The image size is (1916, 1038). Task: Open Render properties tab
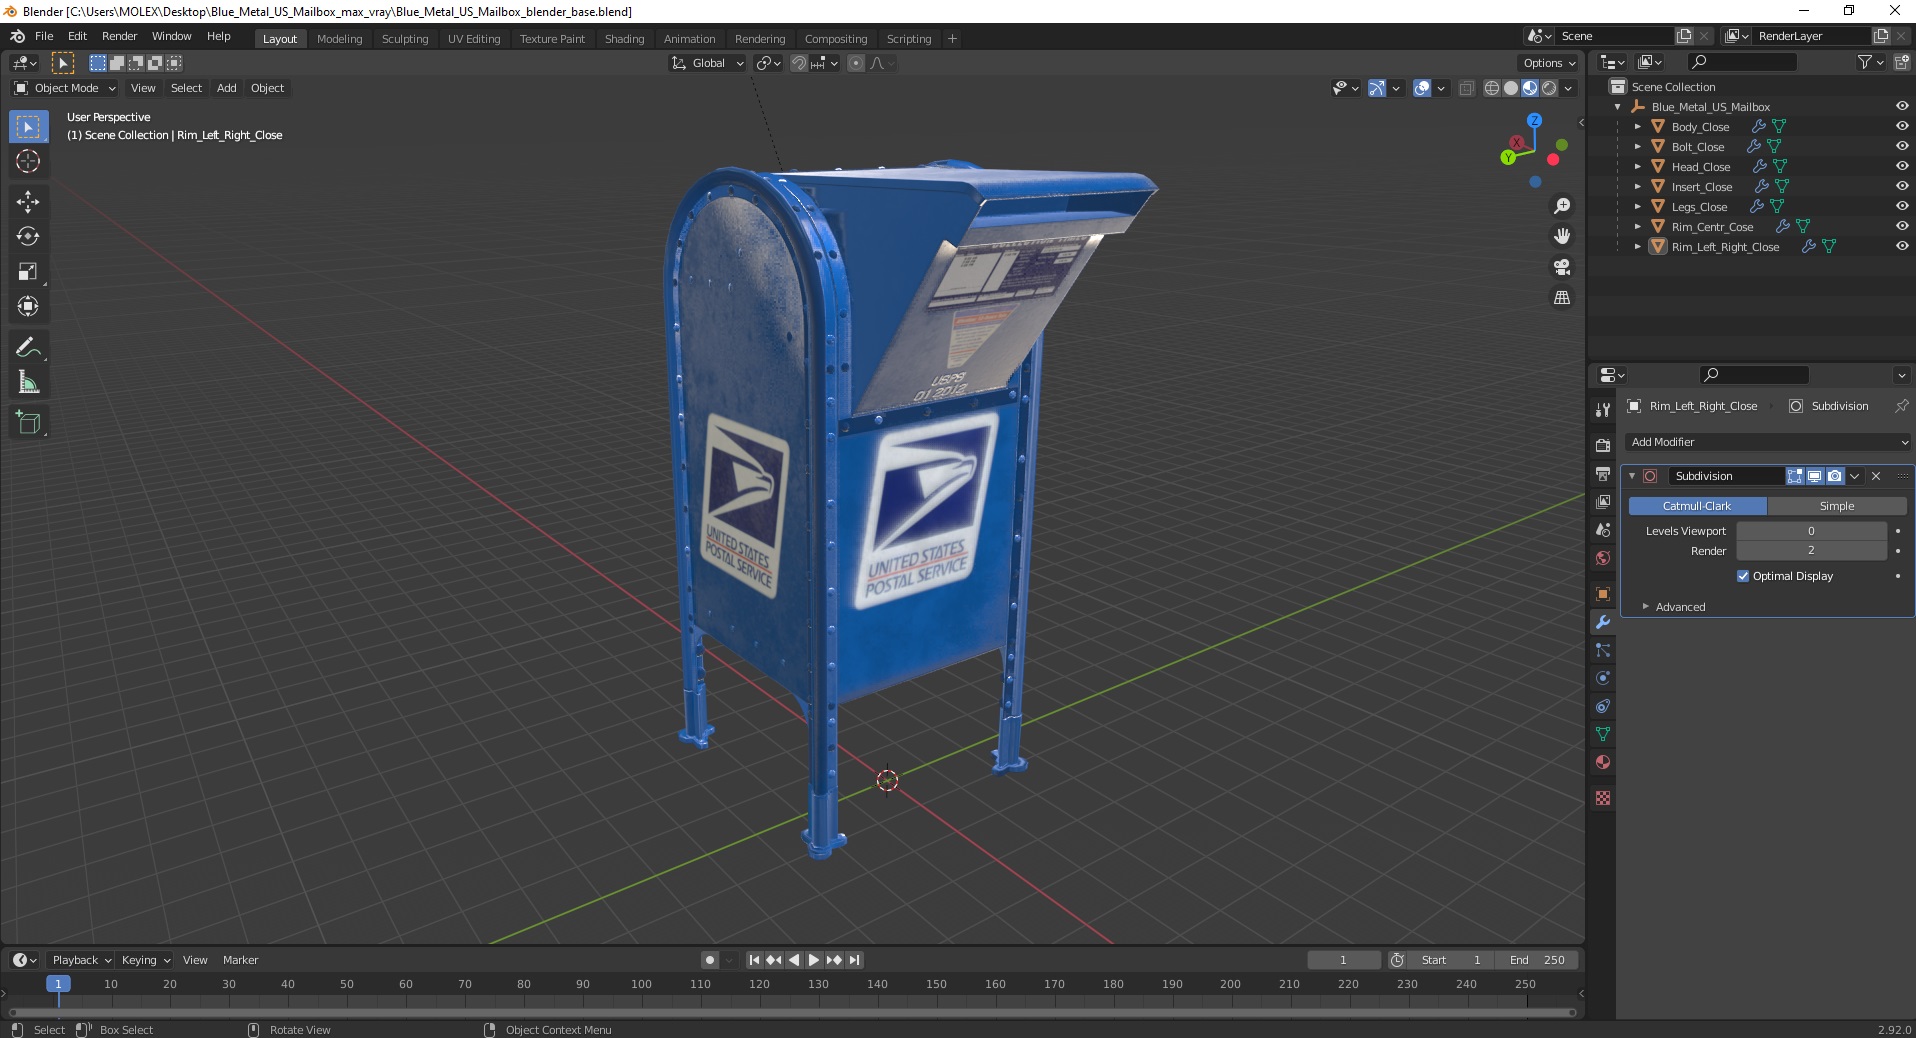1603,445
